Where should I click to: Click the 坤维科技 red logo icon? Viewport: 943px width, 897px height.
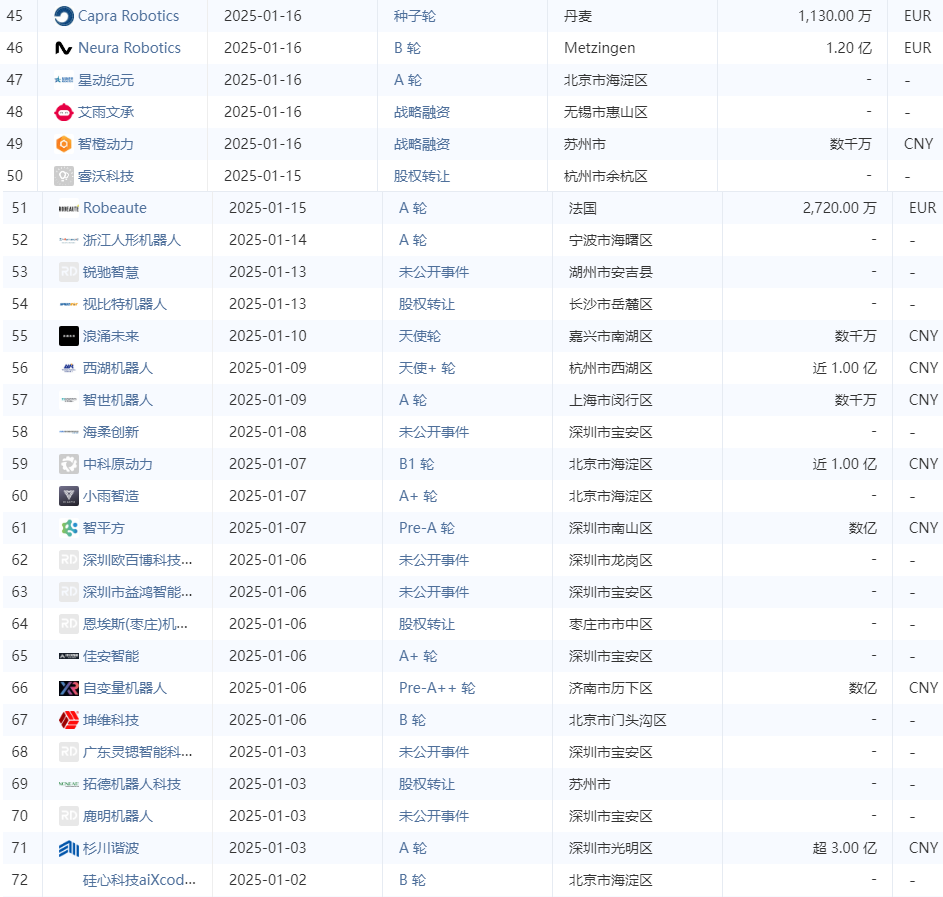pos(69,720)
